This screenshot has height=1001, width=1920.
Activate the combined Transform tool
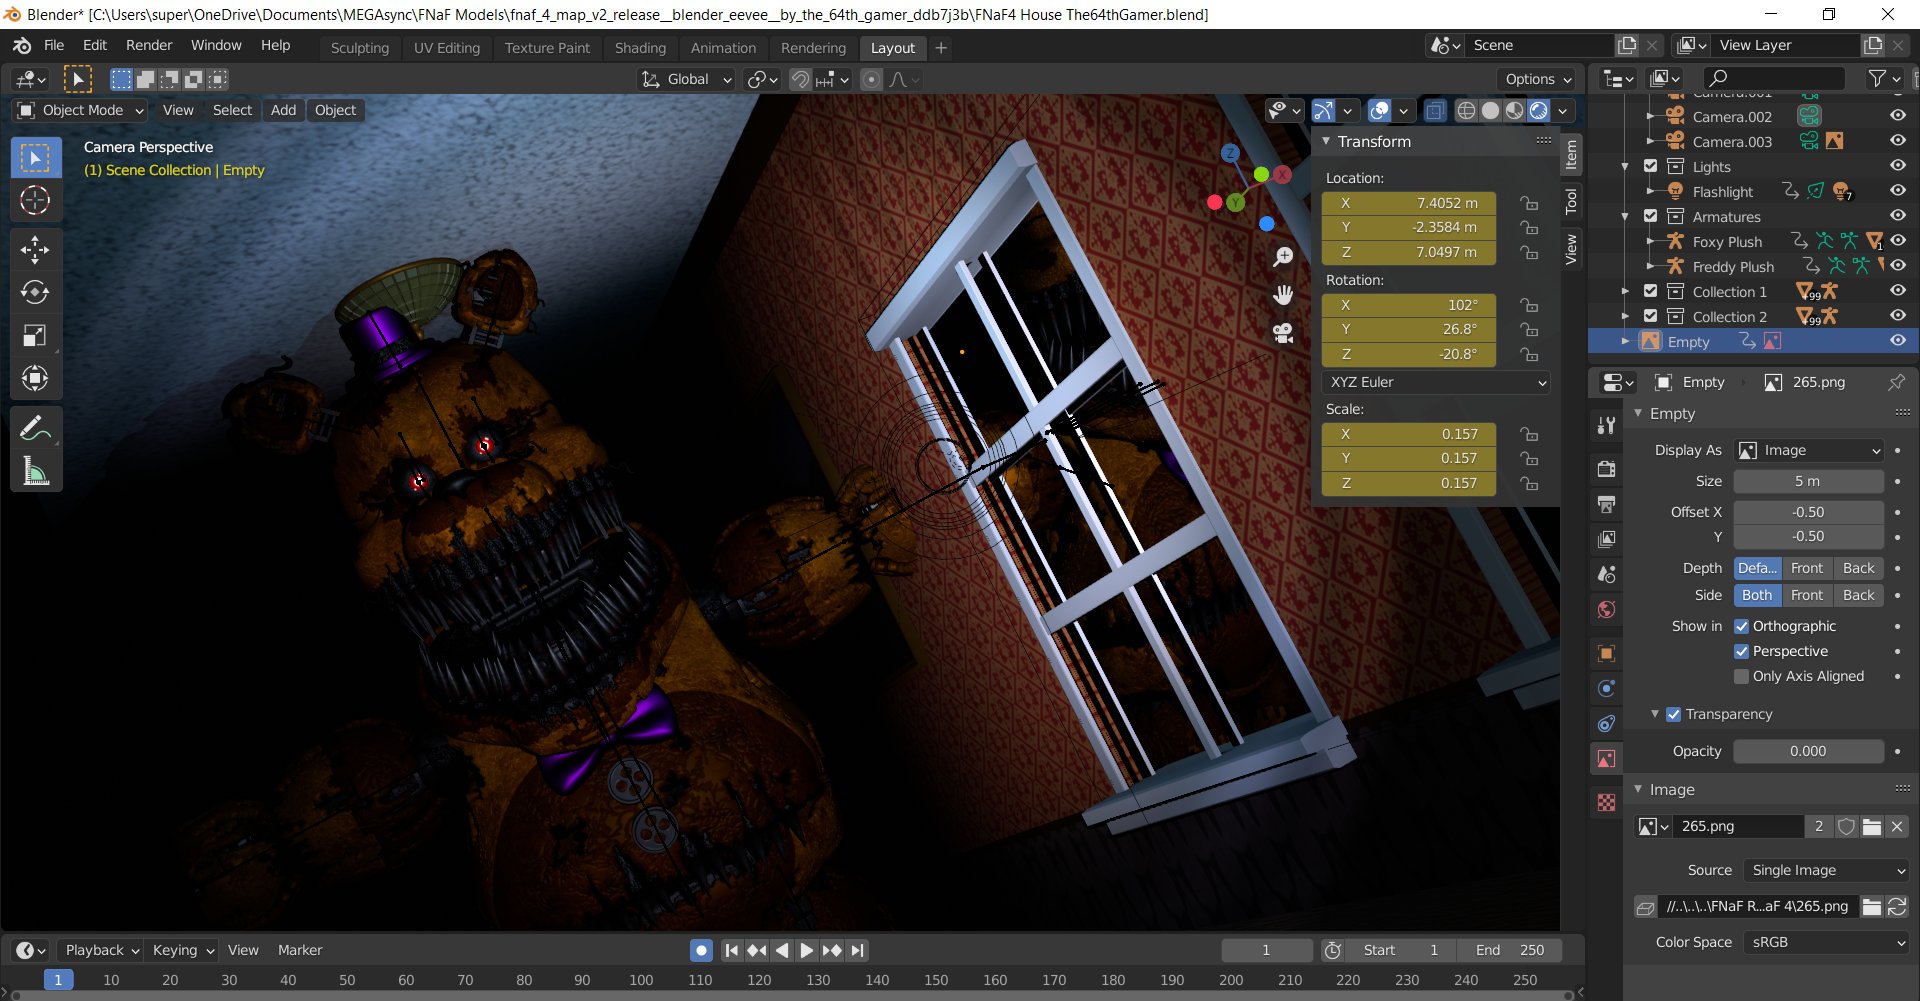tap(35, 378)
